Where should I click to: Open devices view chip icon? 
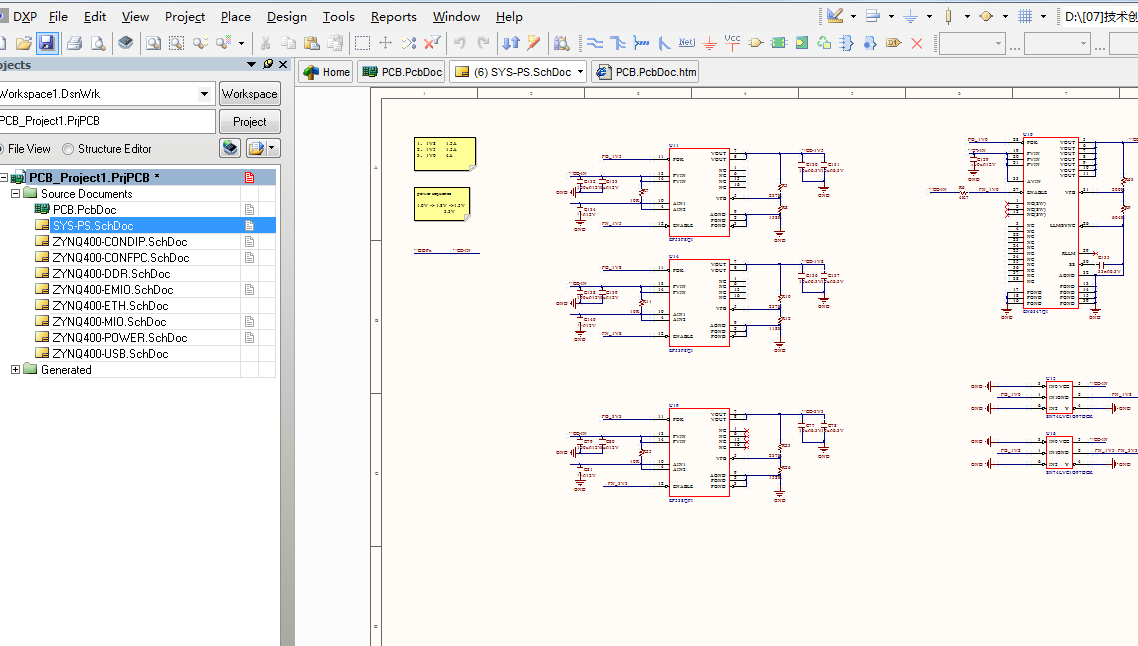point(126,43)
